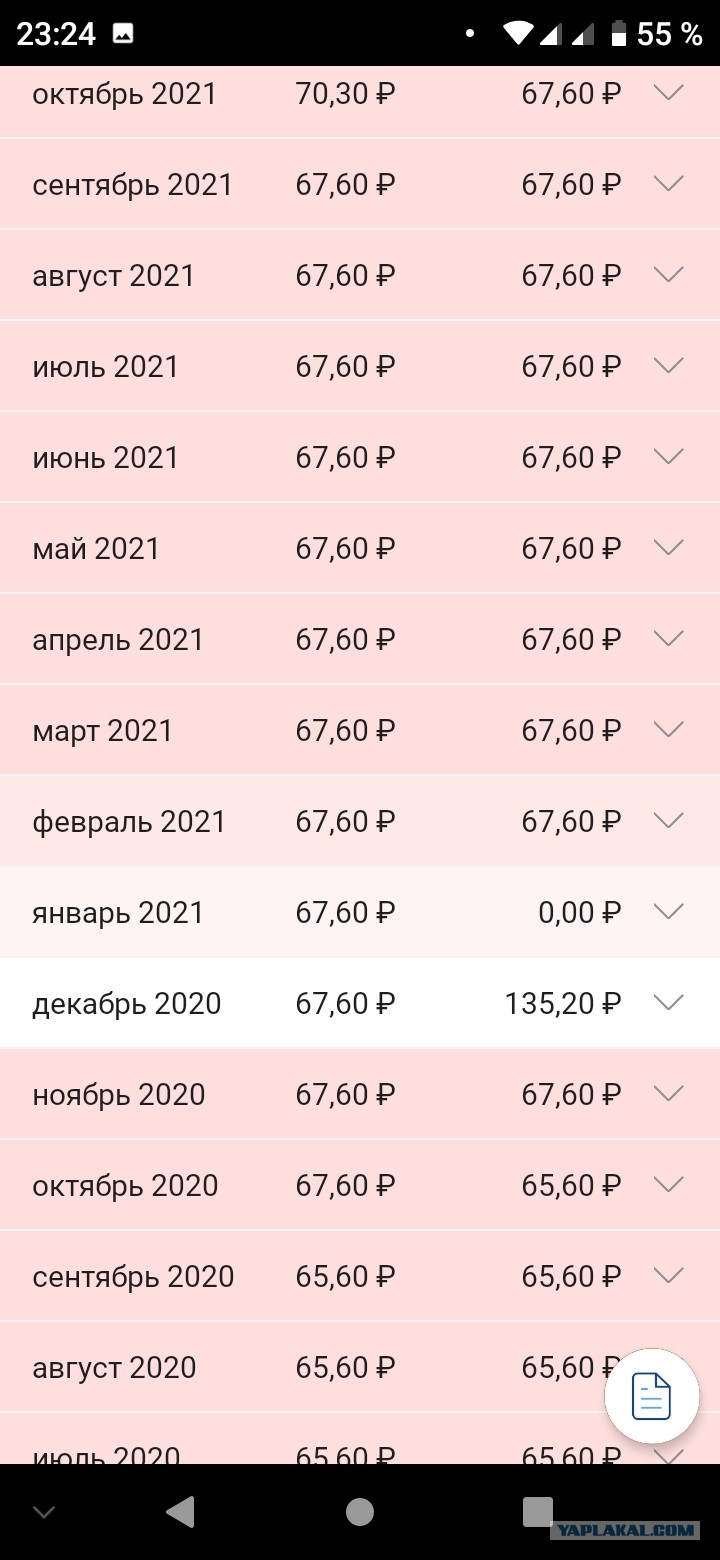The width and height of the screenshot is (720, 1560).
Task: Tap the recent apps square button
Action: (538, 1511)
